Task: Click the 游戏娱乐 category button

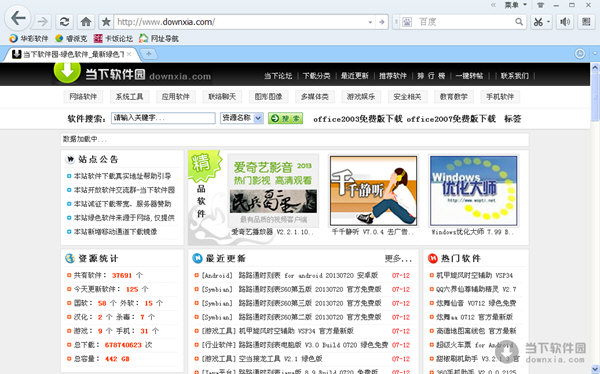Action: pyautogui.click(x=361, y=96)
